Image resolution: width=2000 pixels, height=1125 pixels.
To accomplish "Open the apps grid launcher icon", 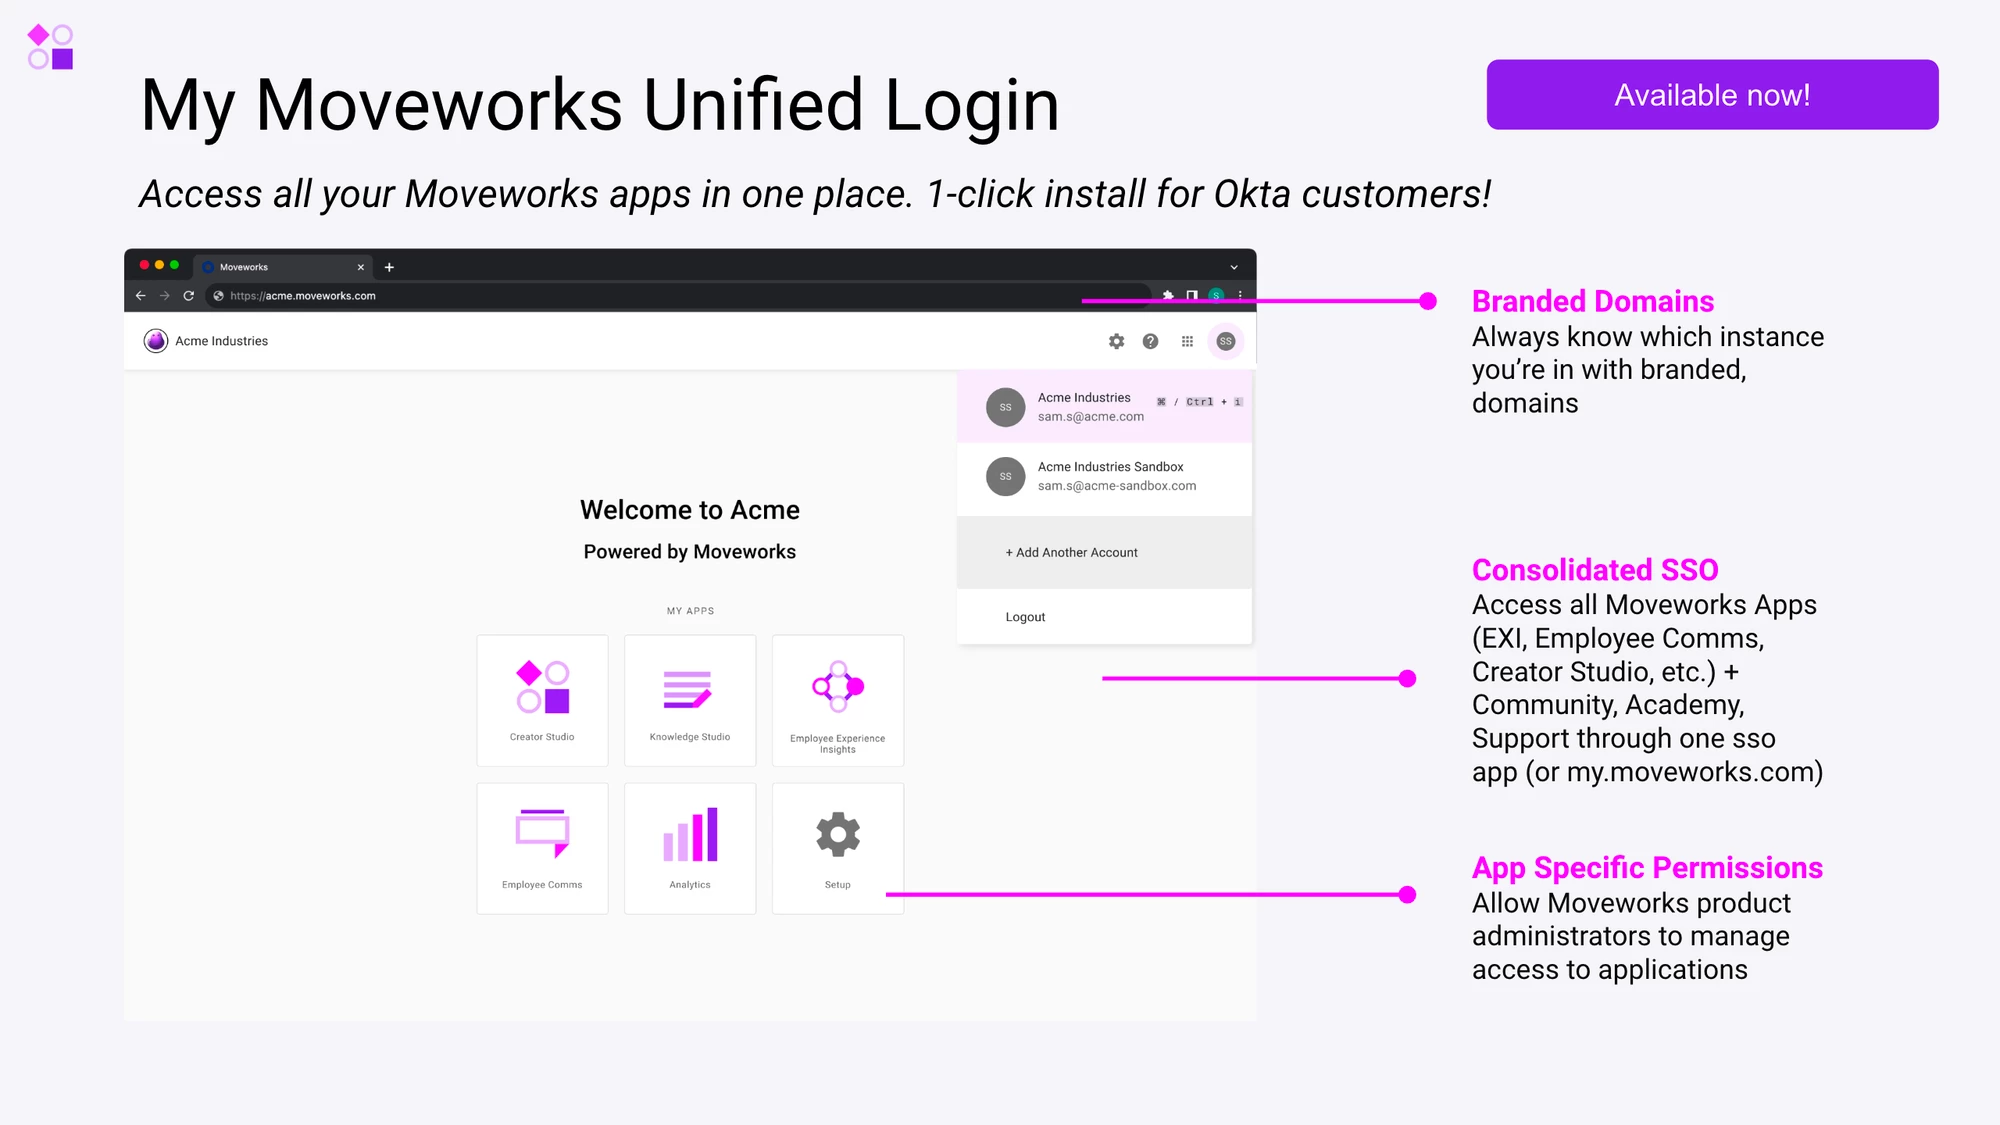I will pyautogui.click(x=1187, y=341).
